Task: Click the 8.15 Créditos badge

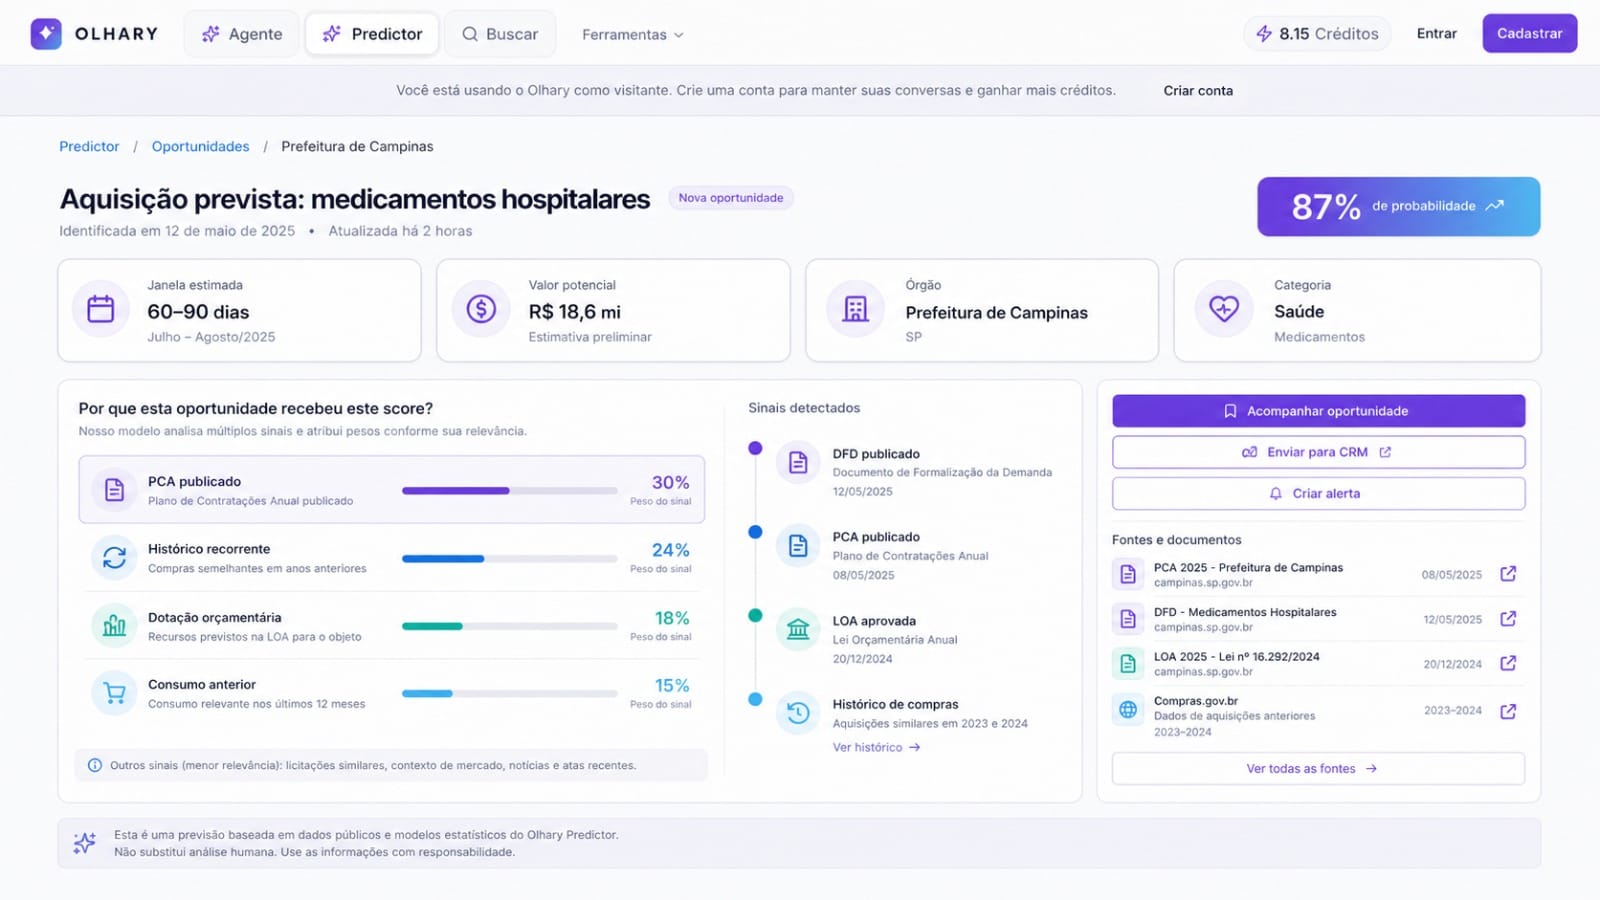Action: [1317, 34]
